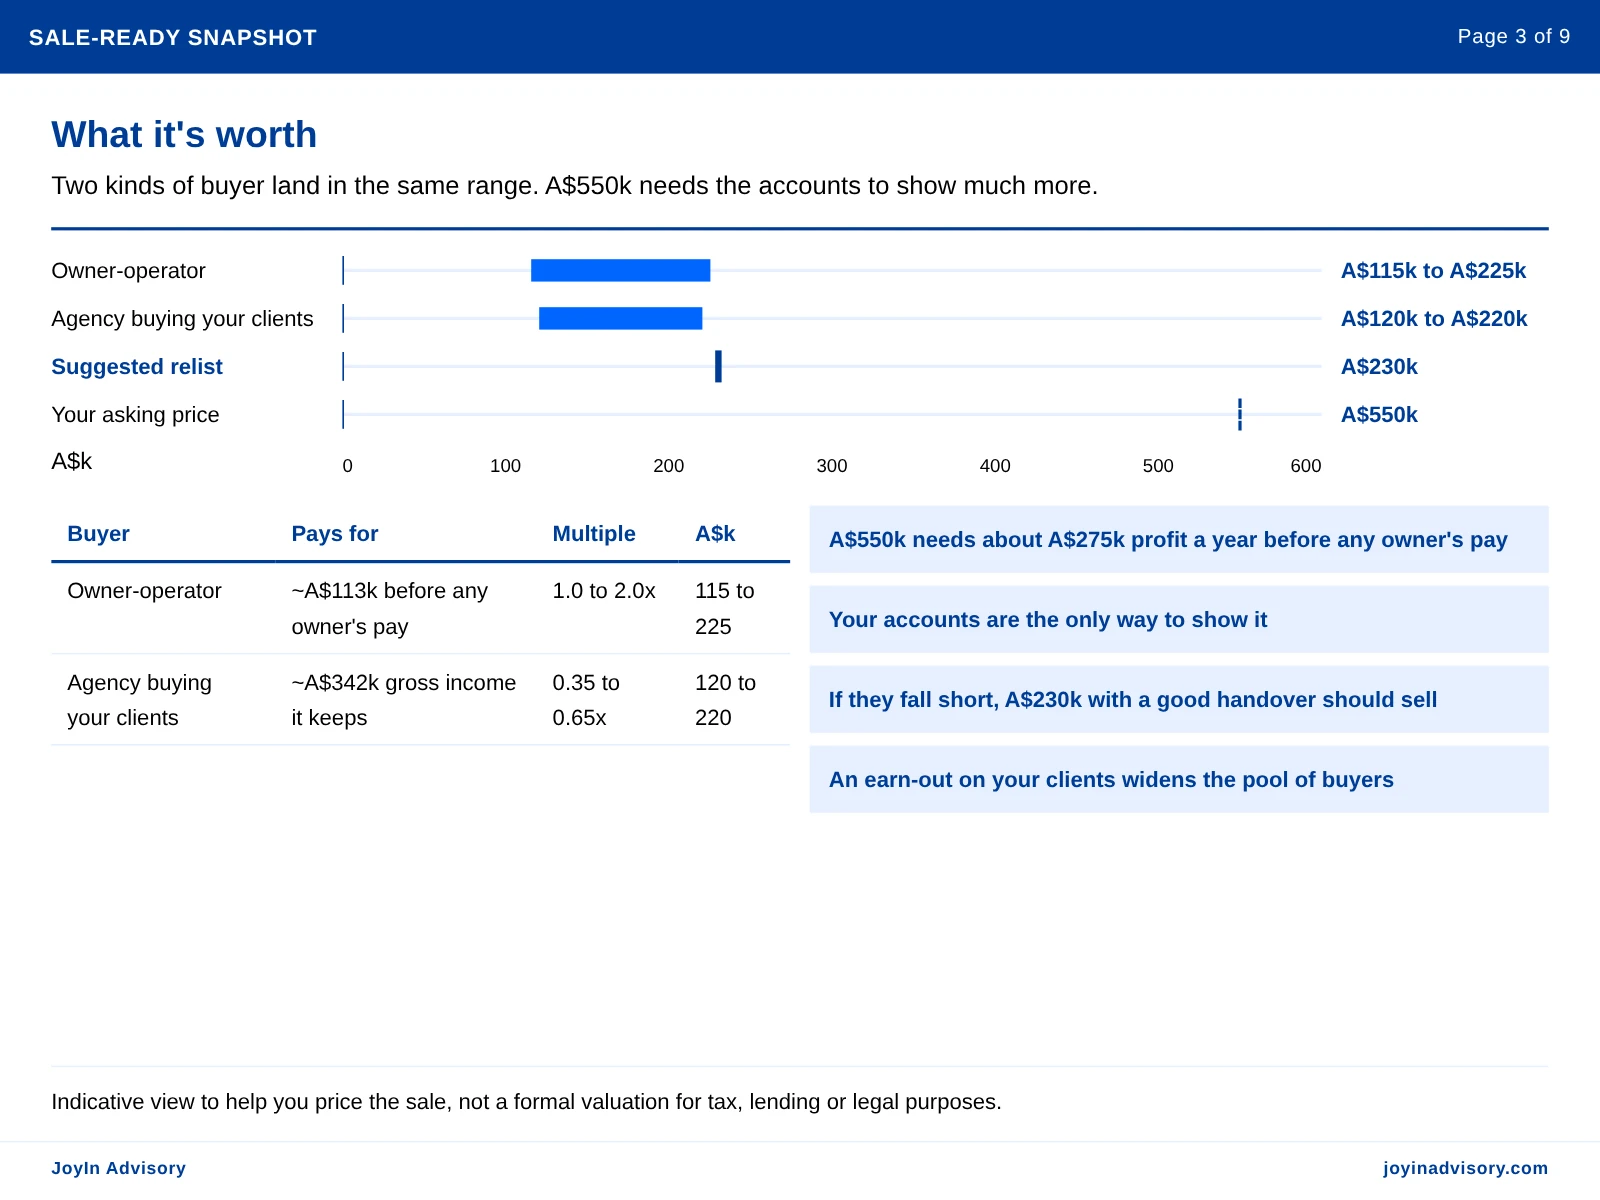1600x1200 pixels.
Task: Click the 'A$120k to A$220k' value label
Action: [x=1434, y=319]
